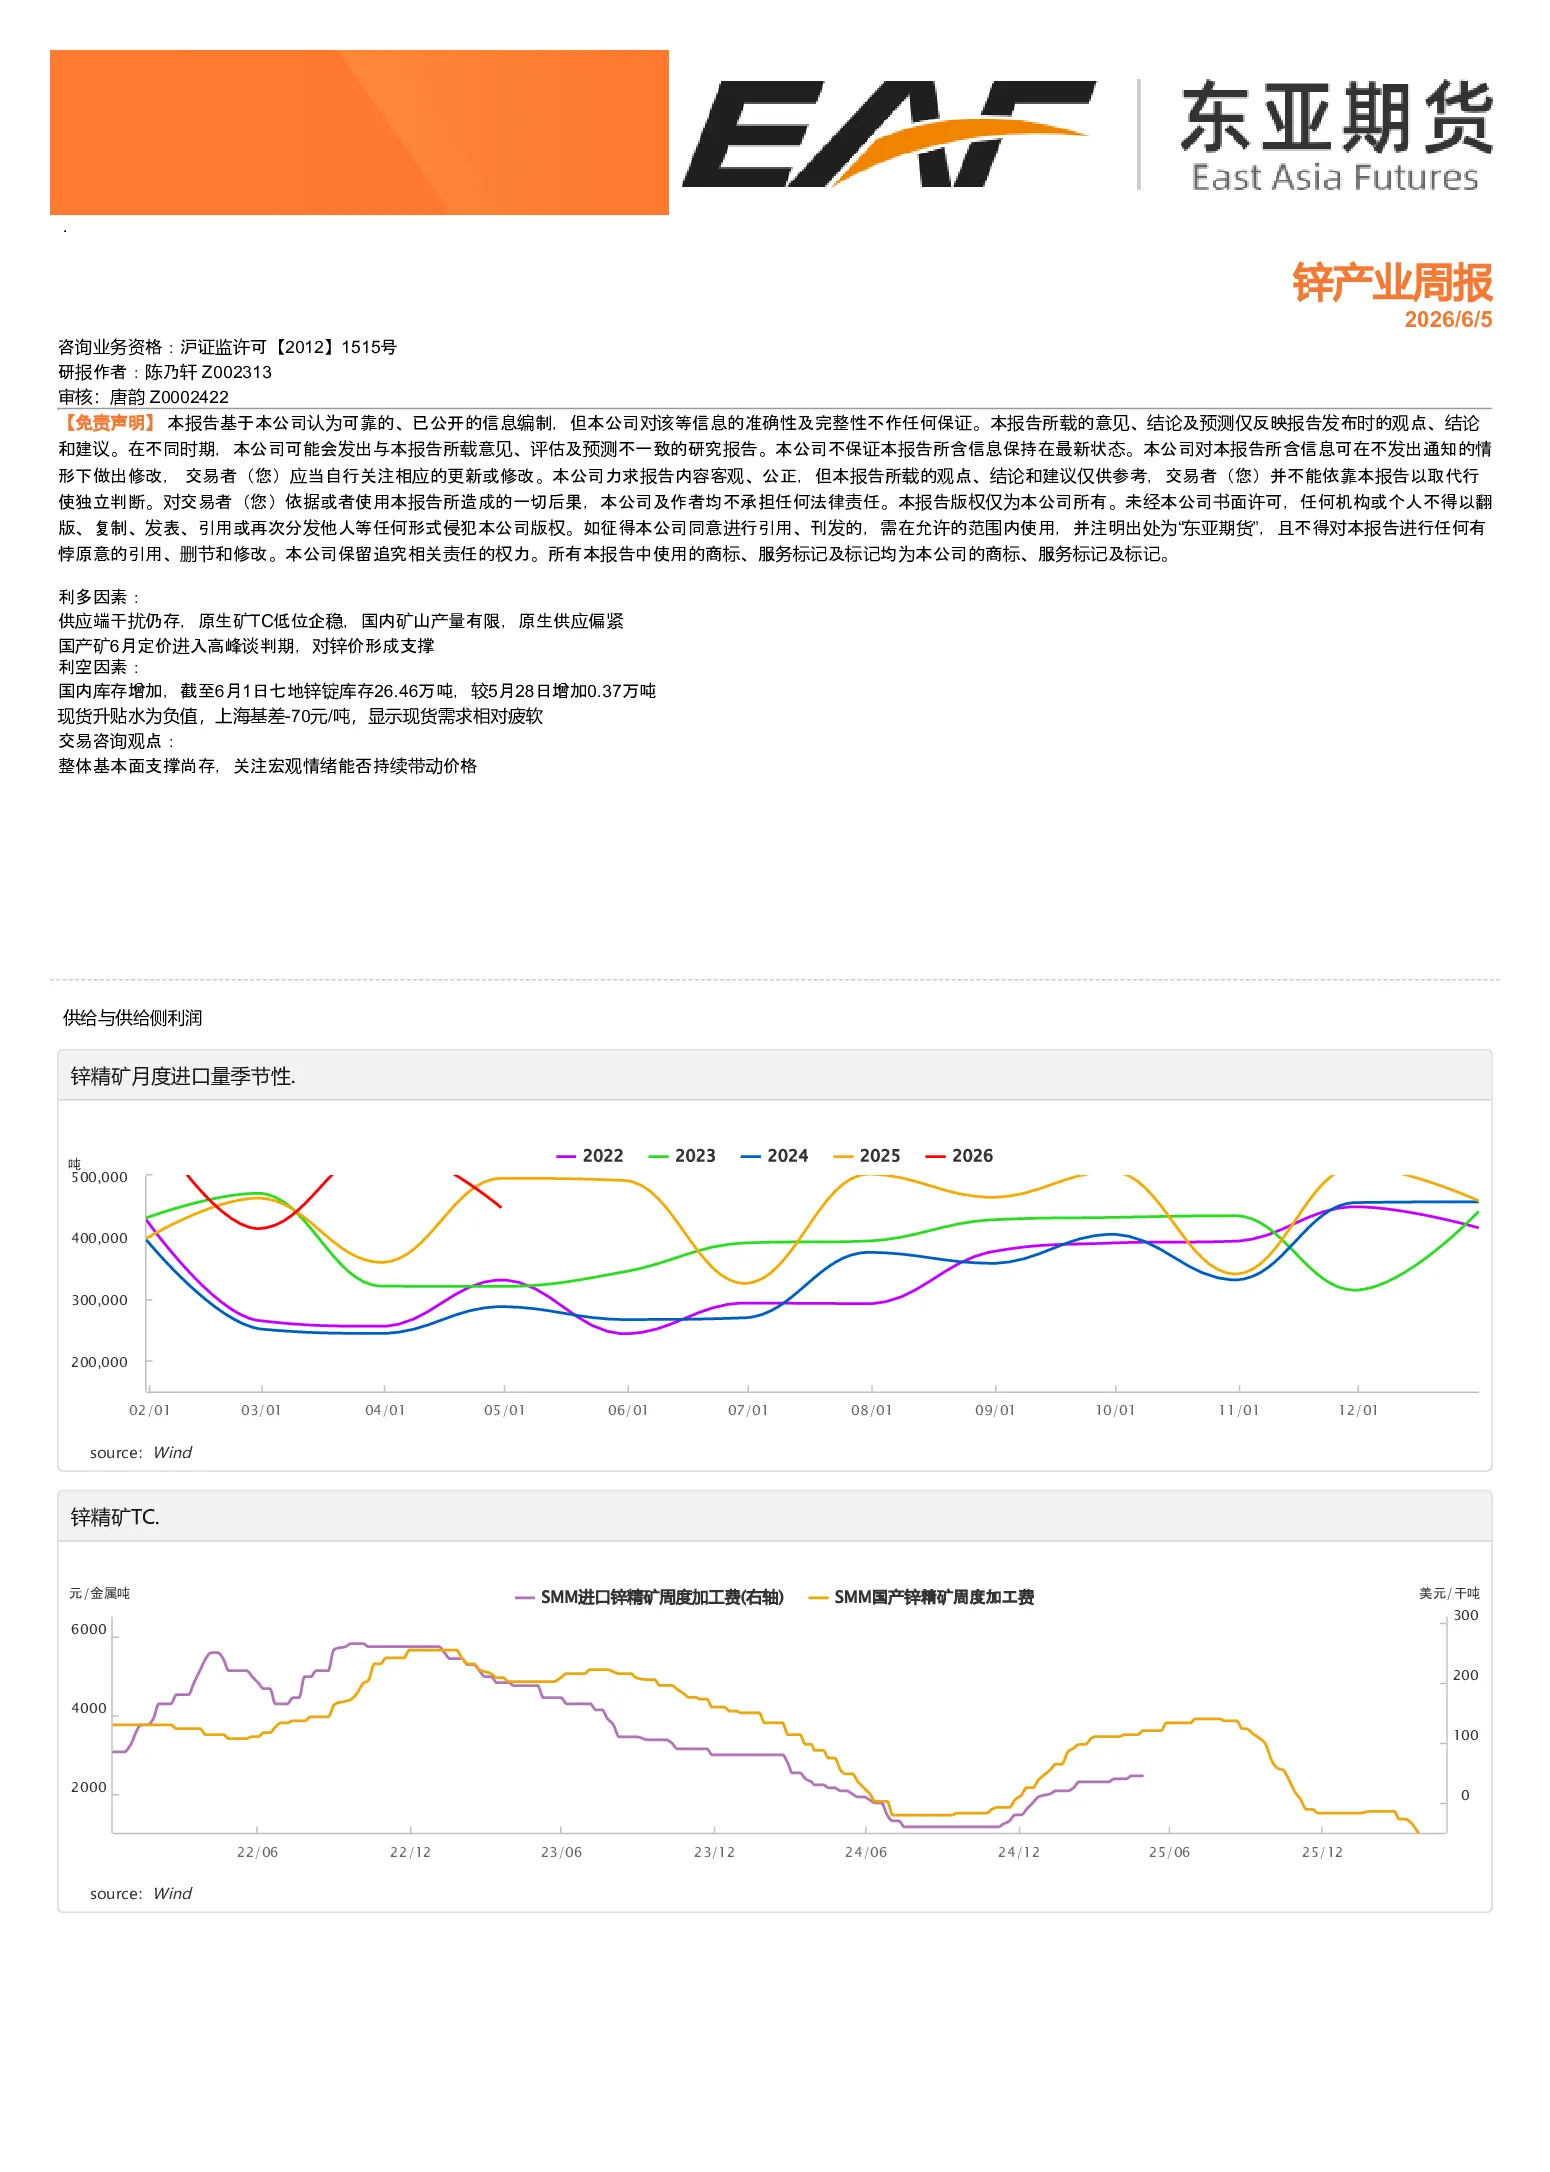1550x2172 pixels.
Task: Click the 200,000 y-axis label
Action: (99, 1362)
